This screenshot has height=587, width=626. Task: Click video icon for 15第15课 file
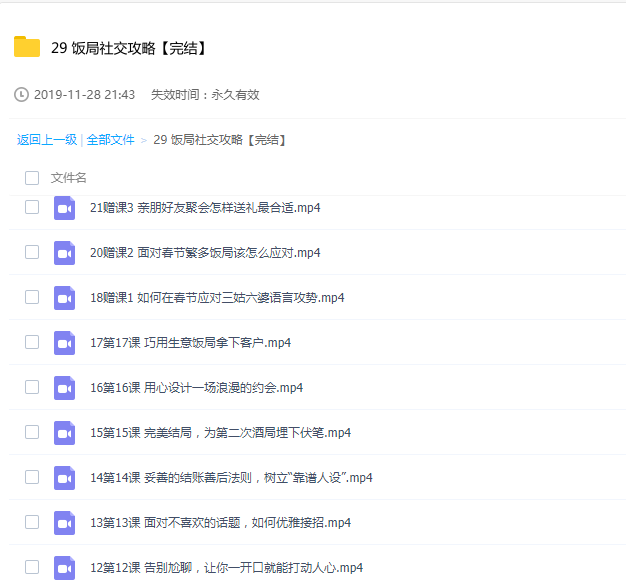click(x=64, y=433)
